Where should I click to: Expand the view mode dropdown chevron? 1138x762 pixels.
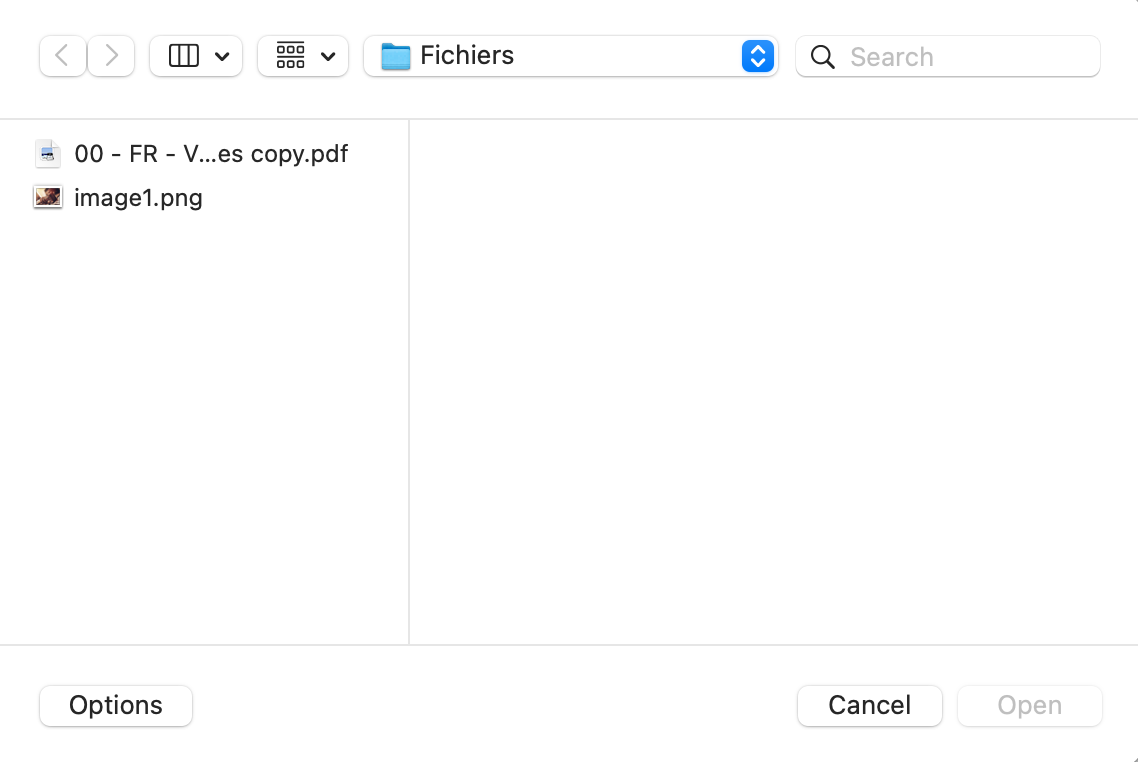(x=222, y=57)
